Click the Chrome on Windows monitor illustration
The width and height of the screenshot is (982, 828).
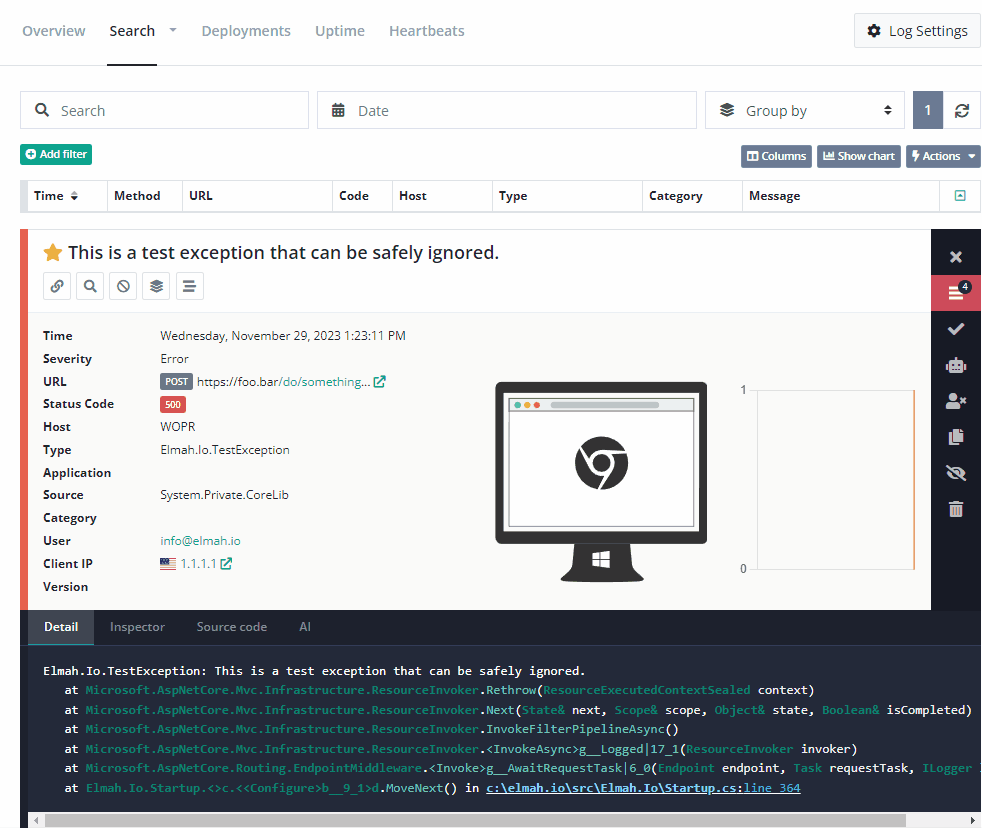pos(601,482)
